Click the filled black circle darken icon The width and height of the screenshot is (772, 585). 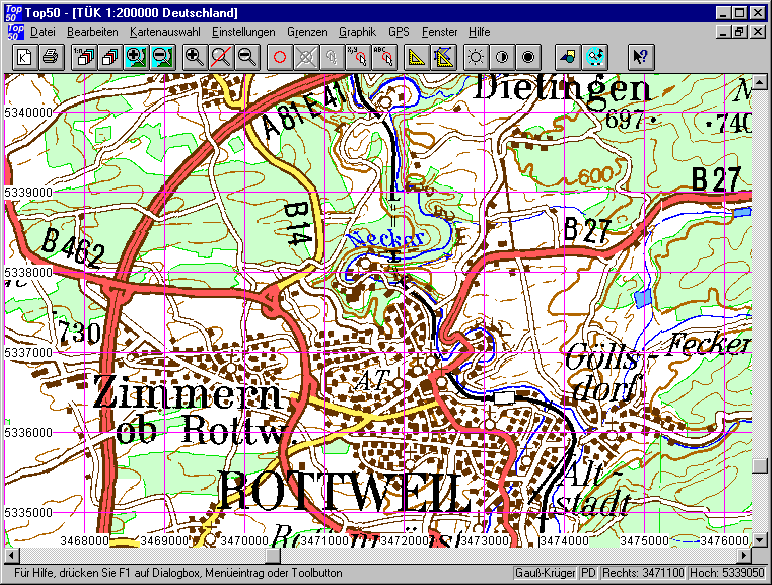528,57
